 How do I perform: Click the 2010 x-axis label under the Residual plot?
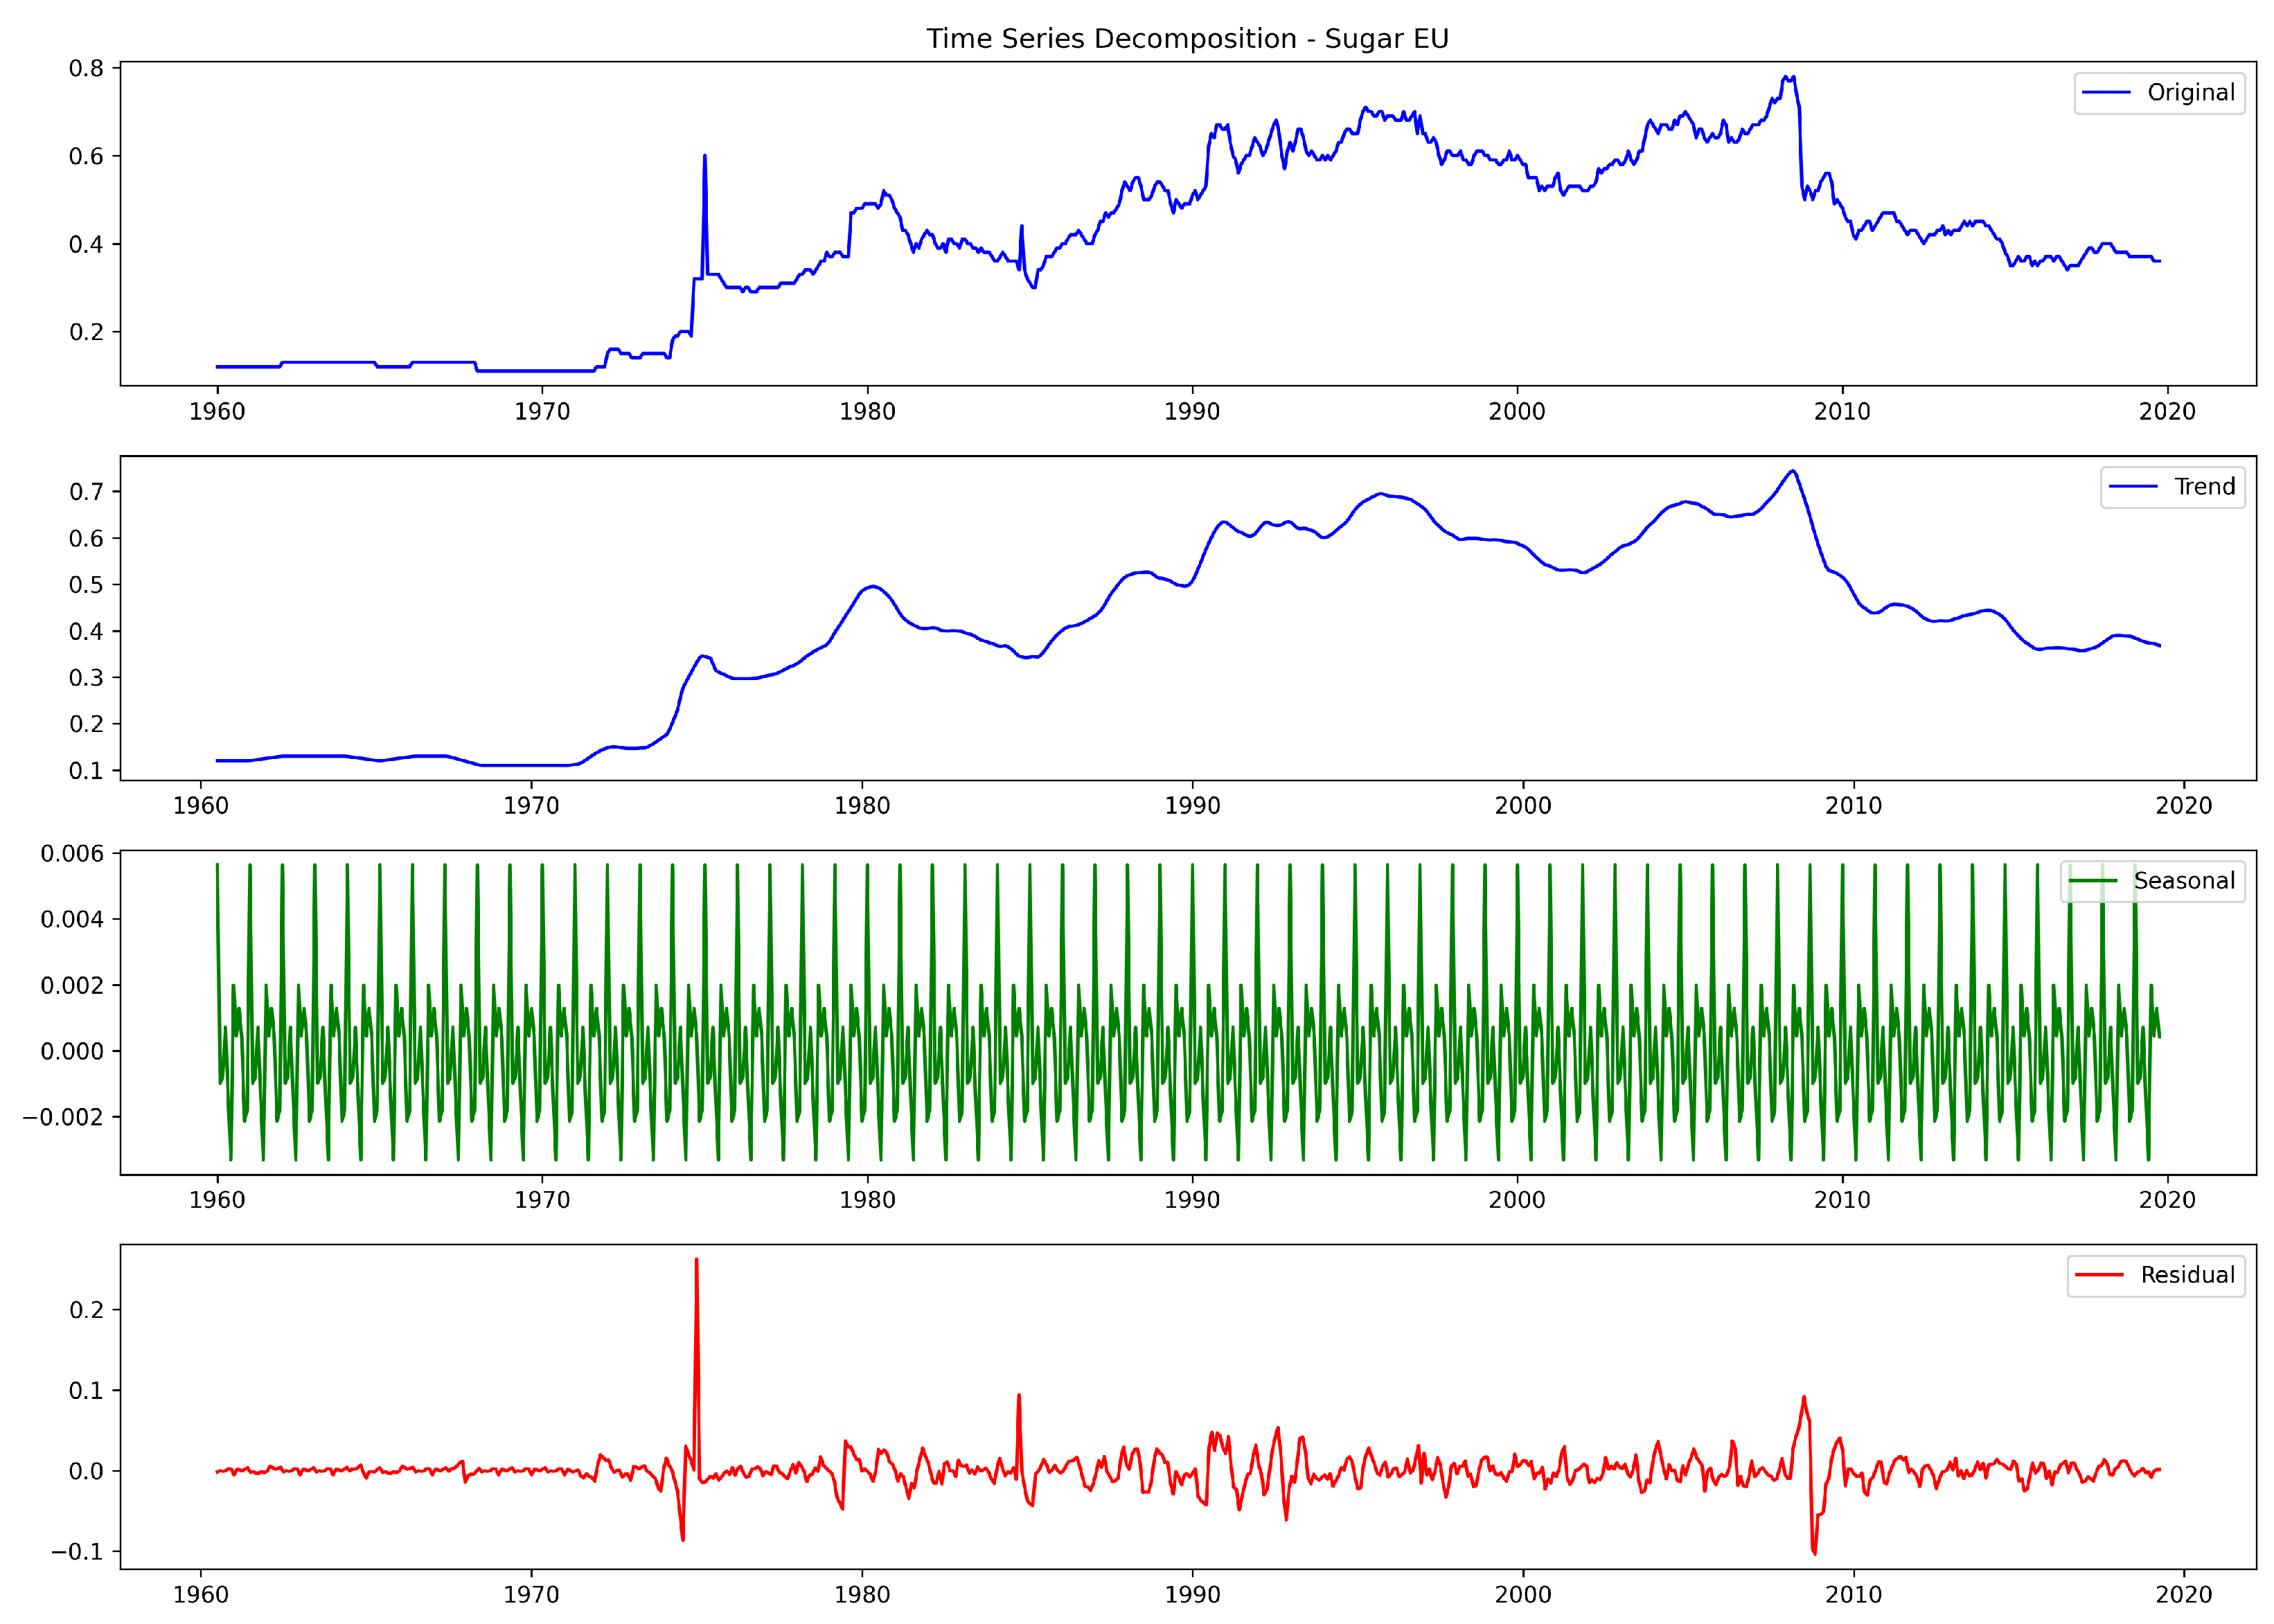[1853, 1594]
